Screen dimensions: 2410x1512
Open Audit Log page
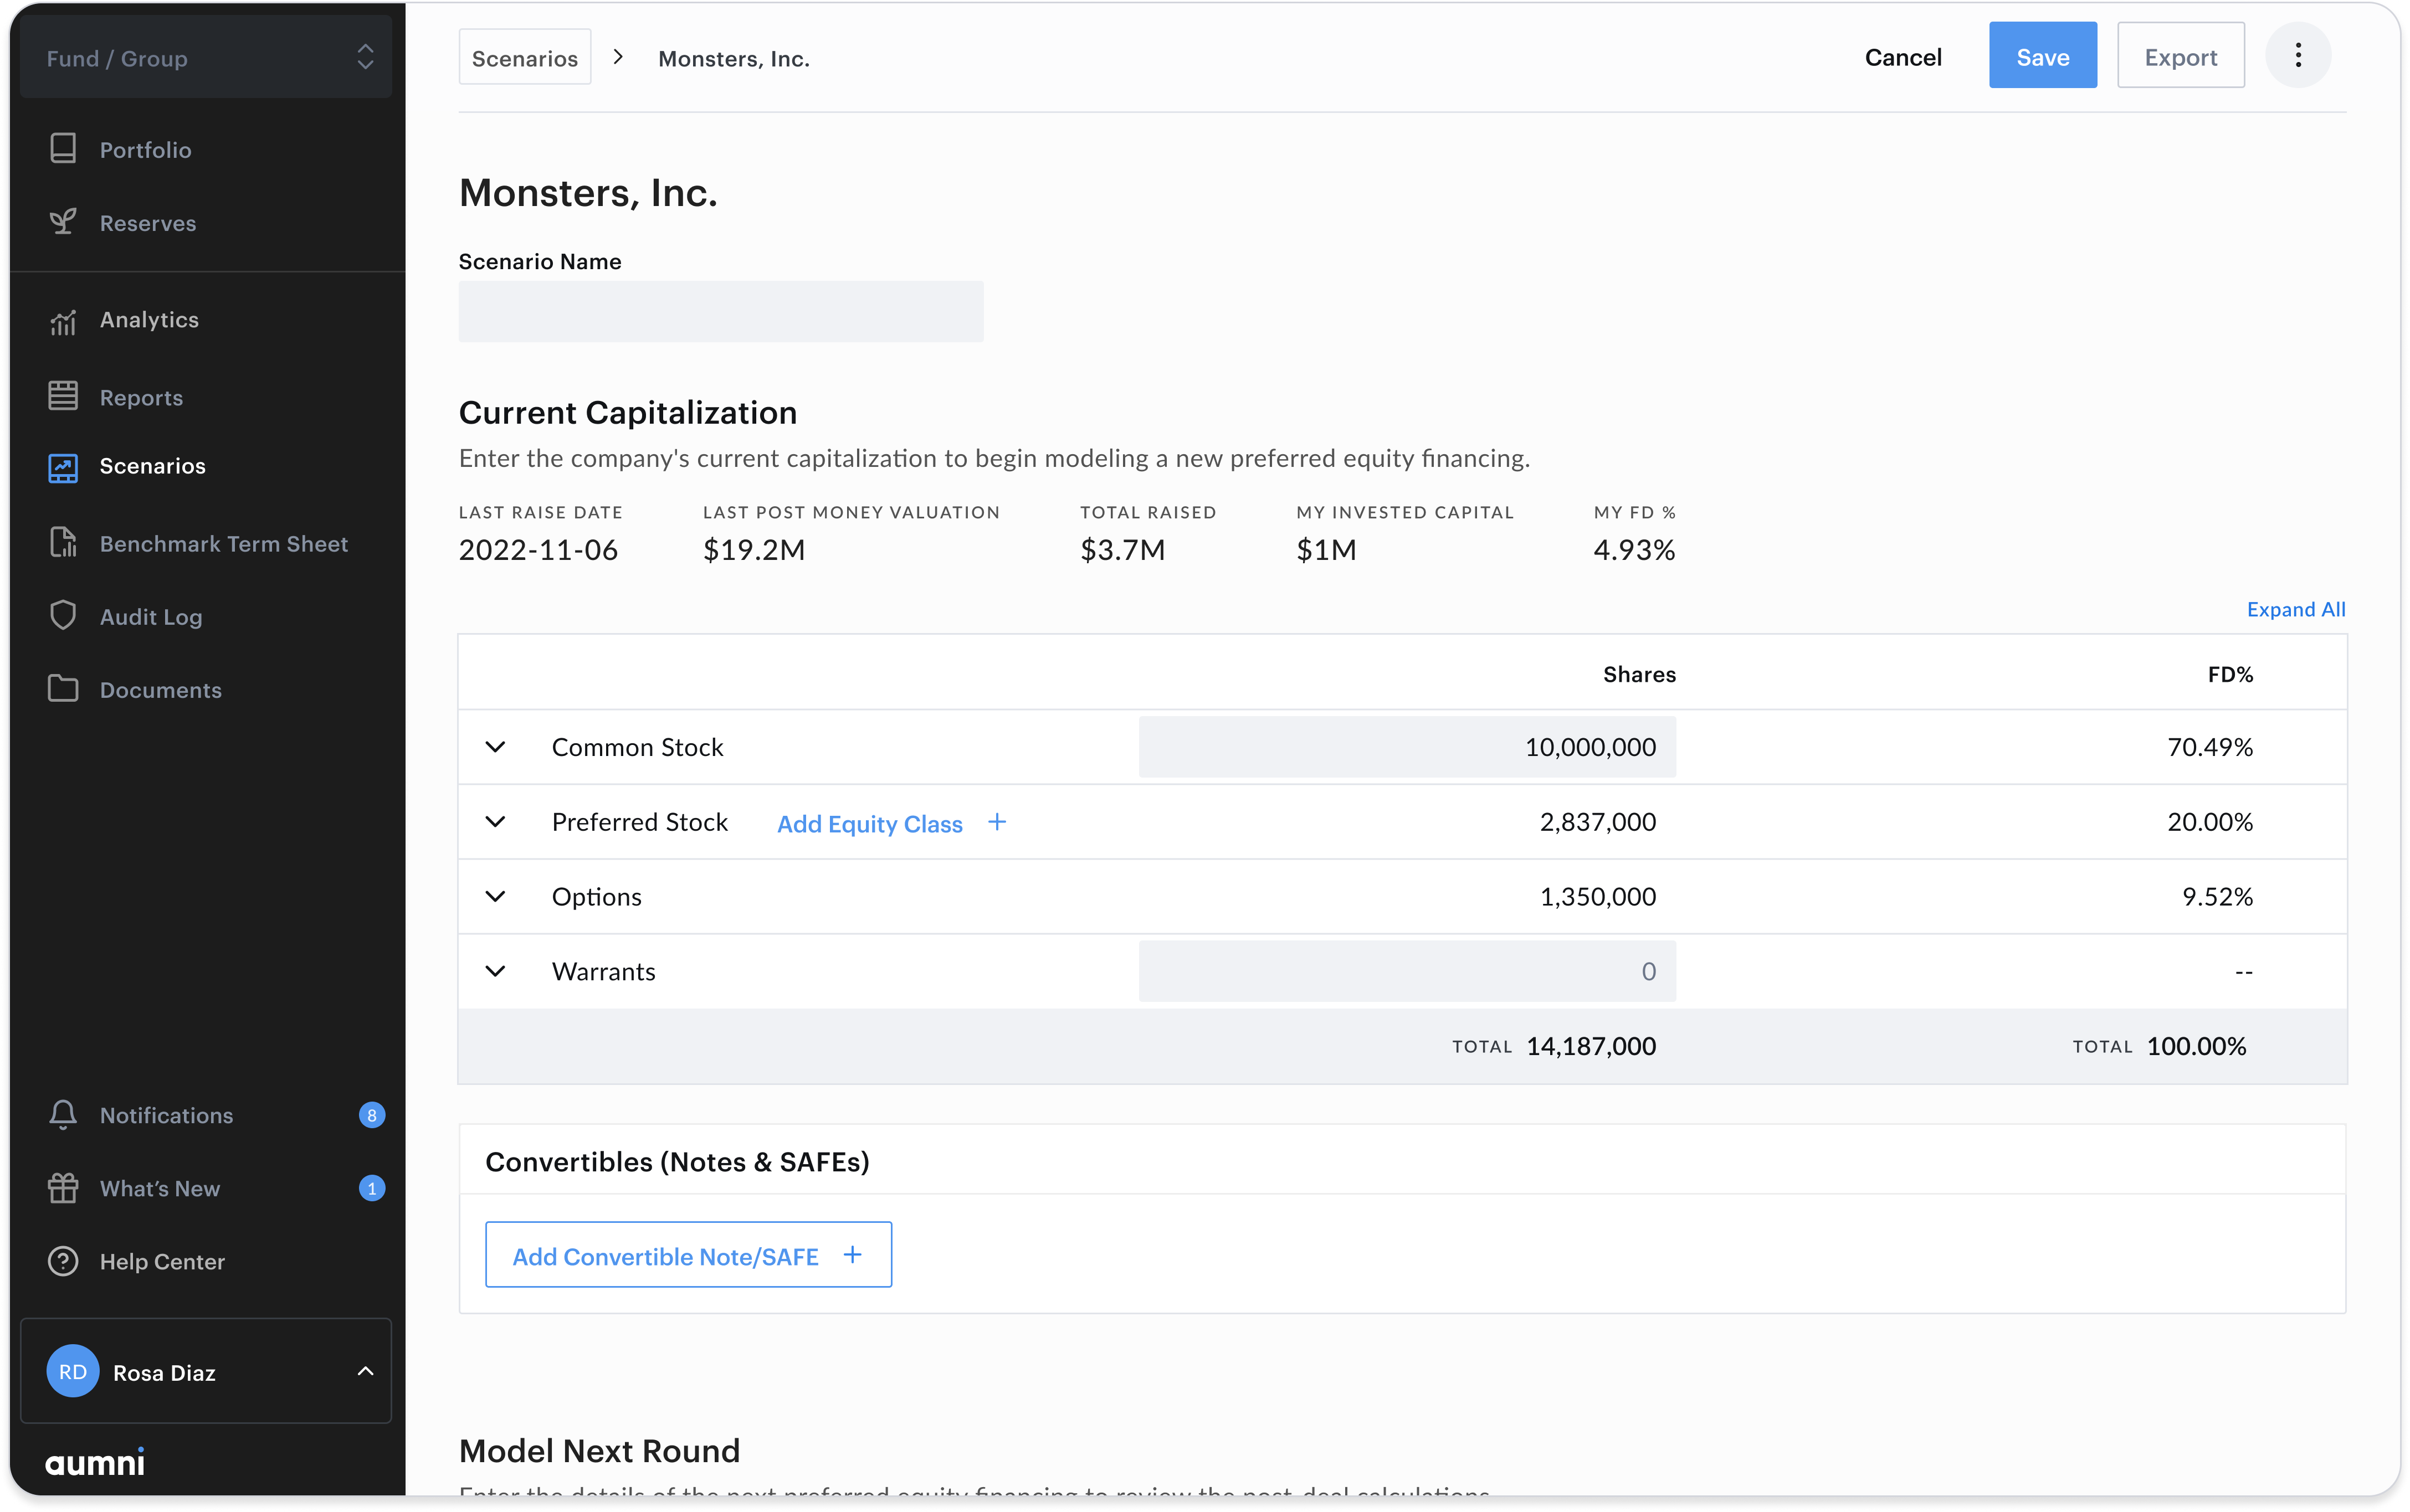point(151,617)
